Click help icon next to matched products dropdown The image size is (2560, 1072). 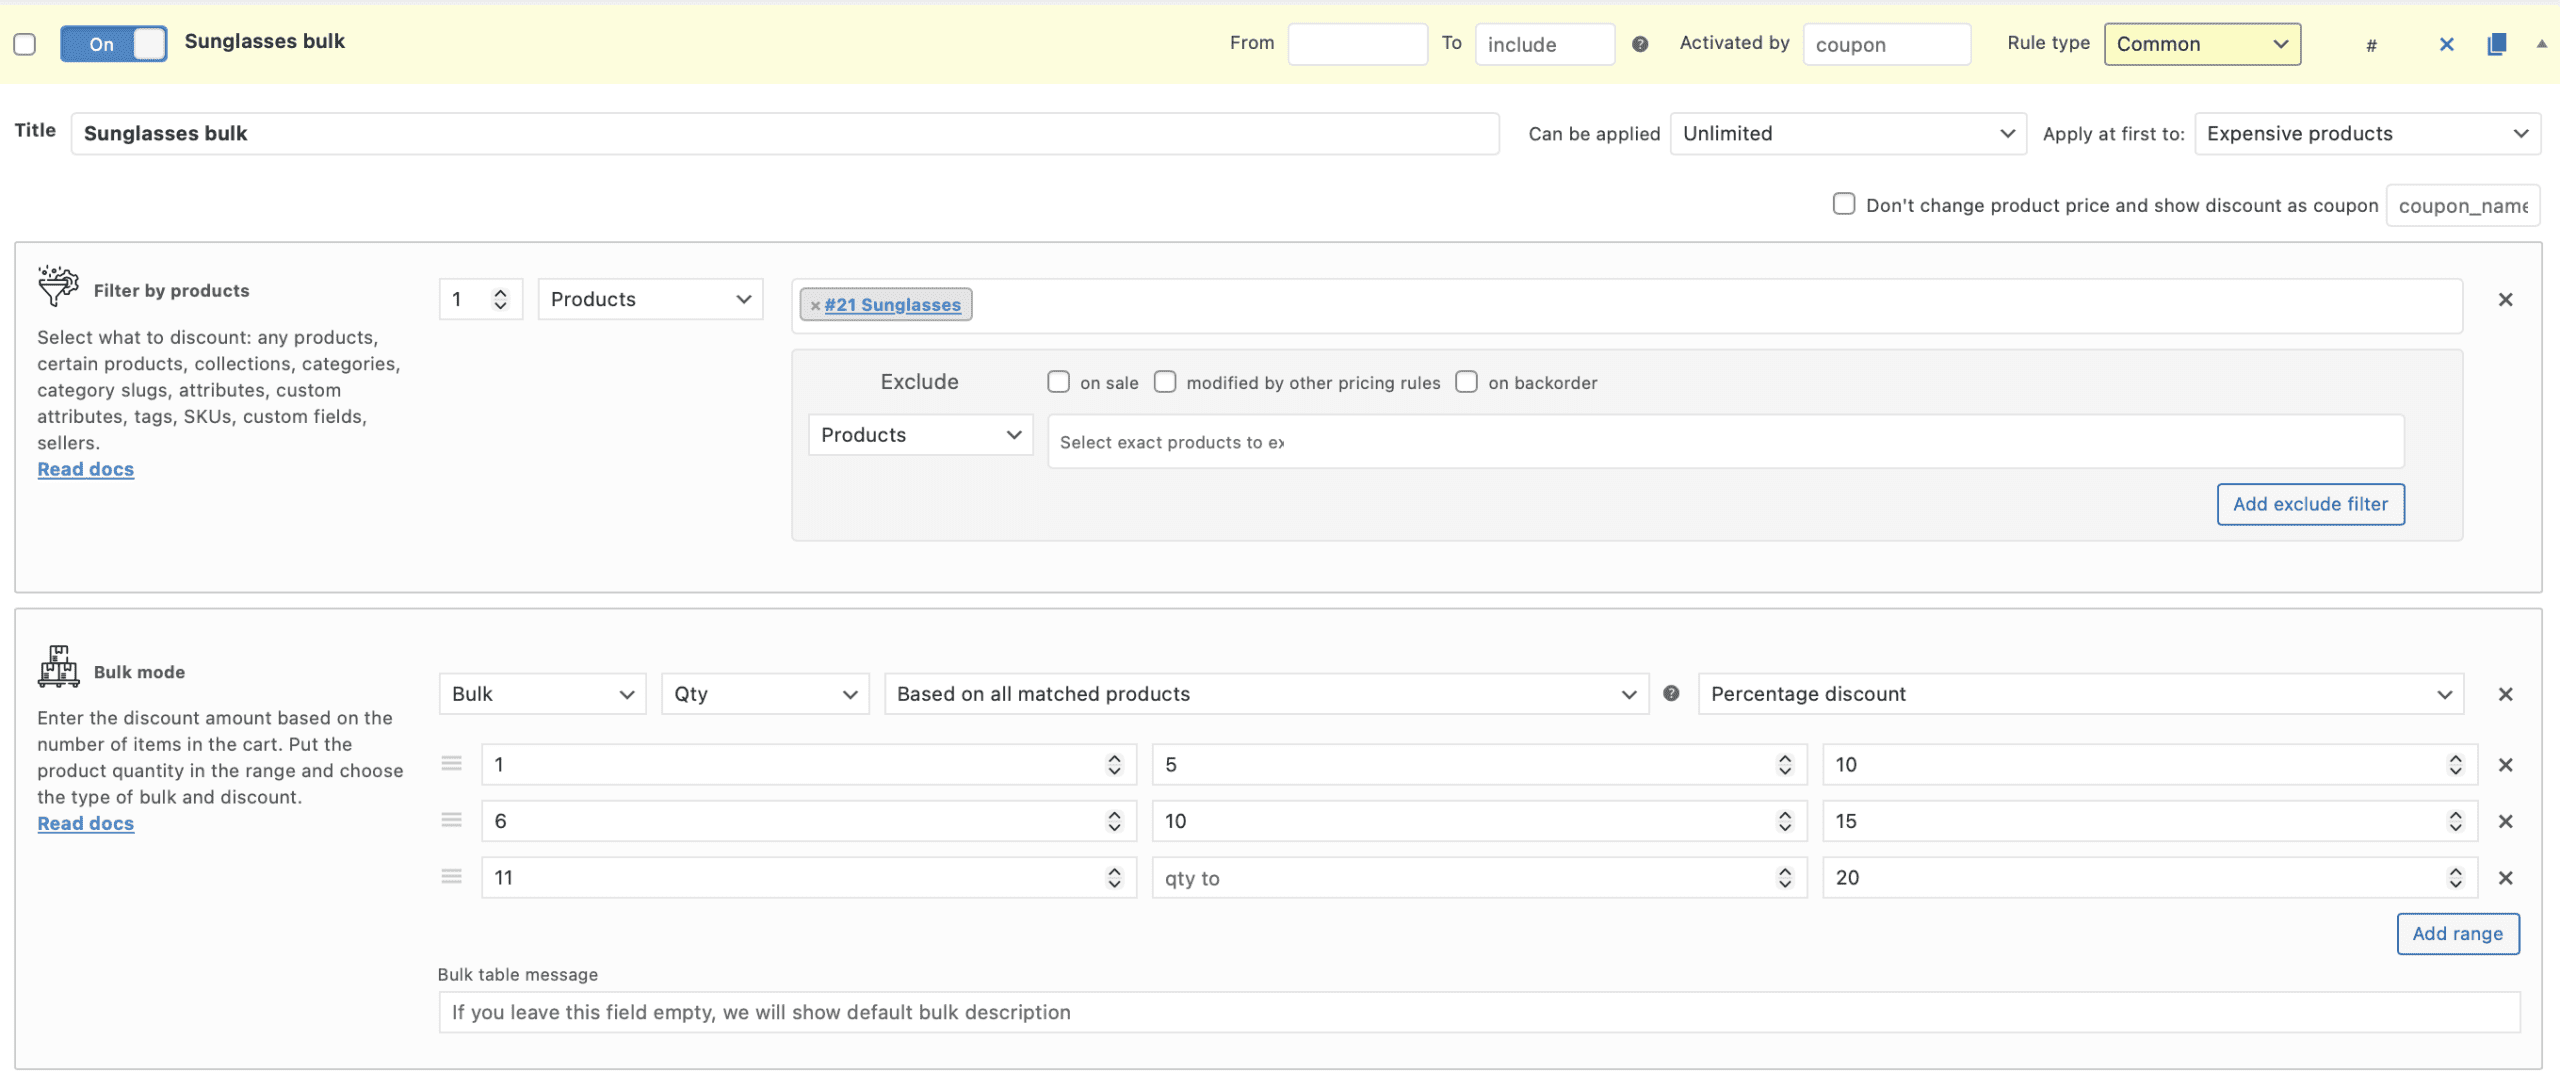pyautogui.click(x=1671, y=694)
